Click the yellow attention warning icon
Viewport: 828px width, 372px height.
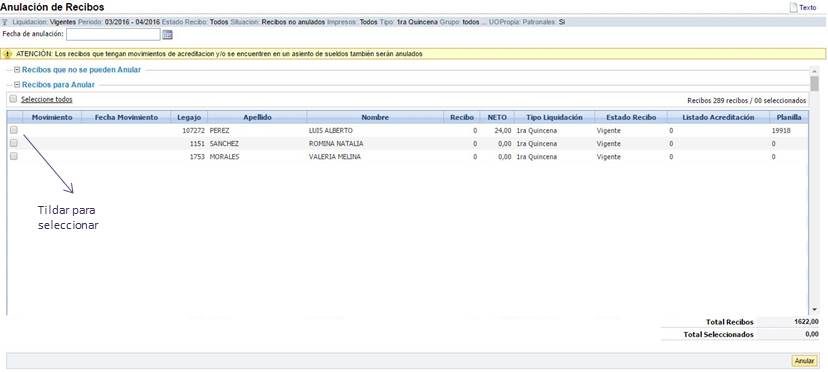pos(7,54)
